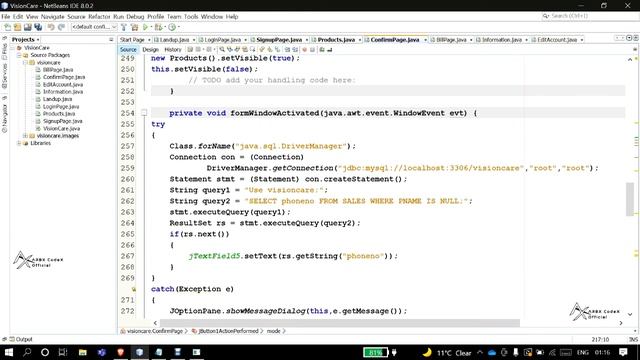Open dropdown arrow next to Profile icon
This screenshot has width=640, height=360.
tap(178, 27)
